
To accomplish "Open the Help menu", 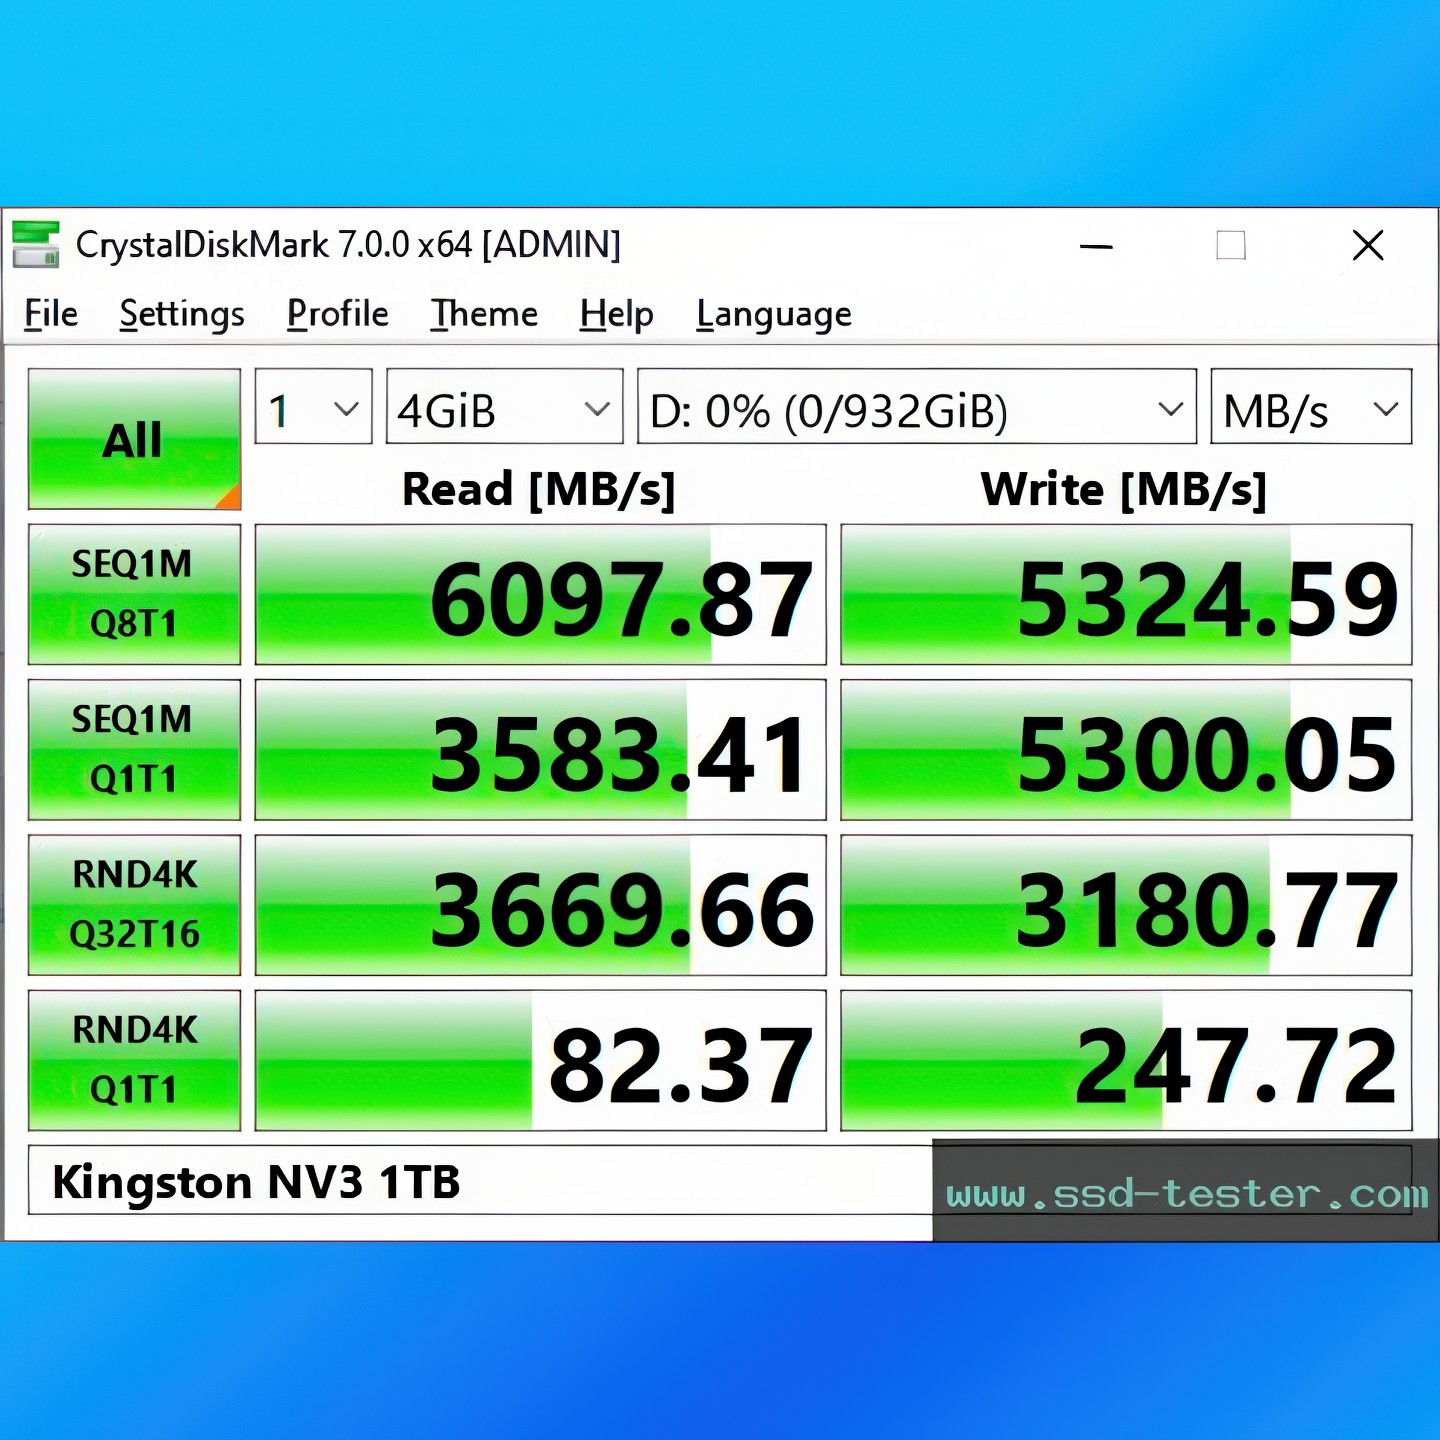I will (x=617, y=314).
